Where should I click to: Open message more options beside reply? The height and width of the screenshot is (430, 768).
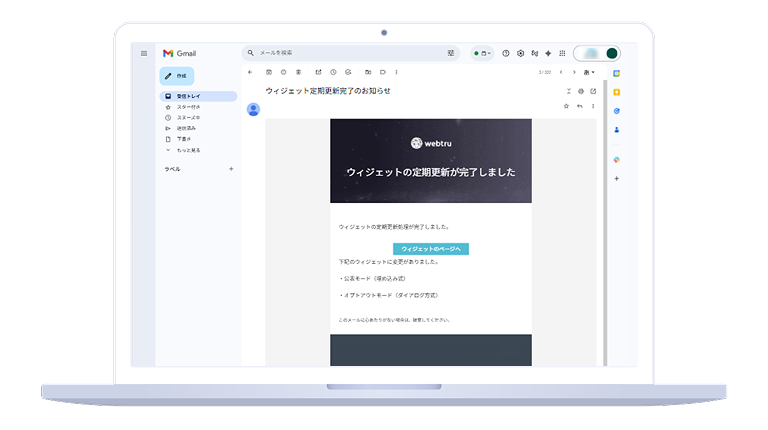(593, 106)
